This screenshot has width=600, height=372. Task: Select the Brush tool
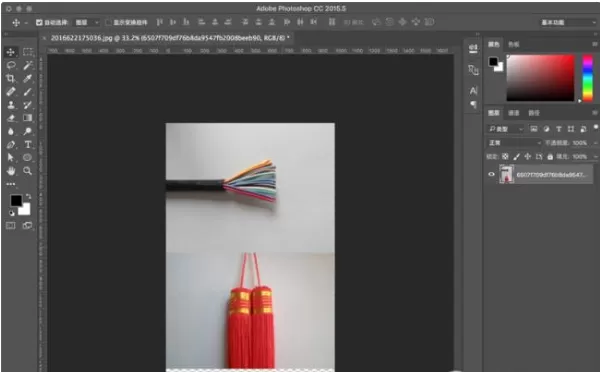coord(28,91)
